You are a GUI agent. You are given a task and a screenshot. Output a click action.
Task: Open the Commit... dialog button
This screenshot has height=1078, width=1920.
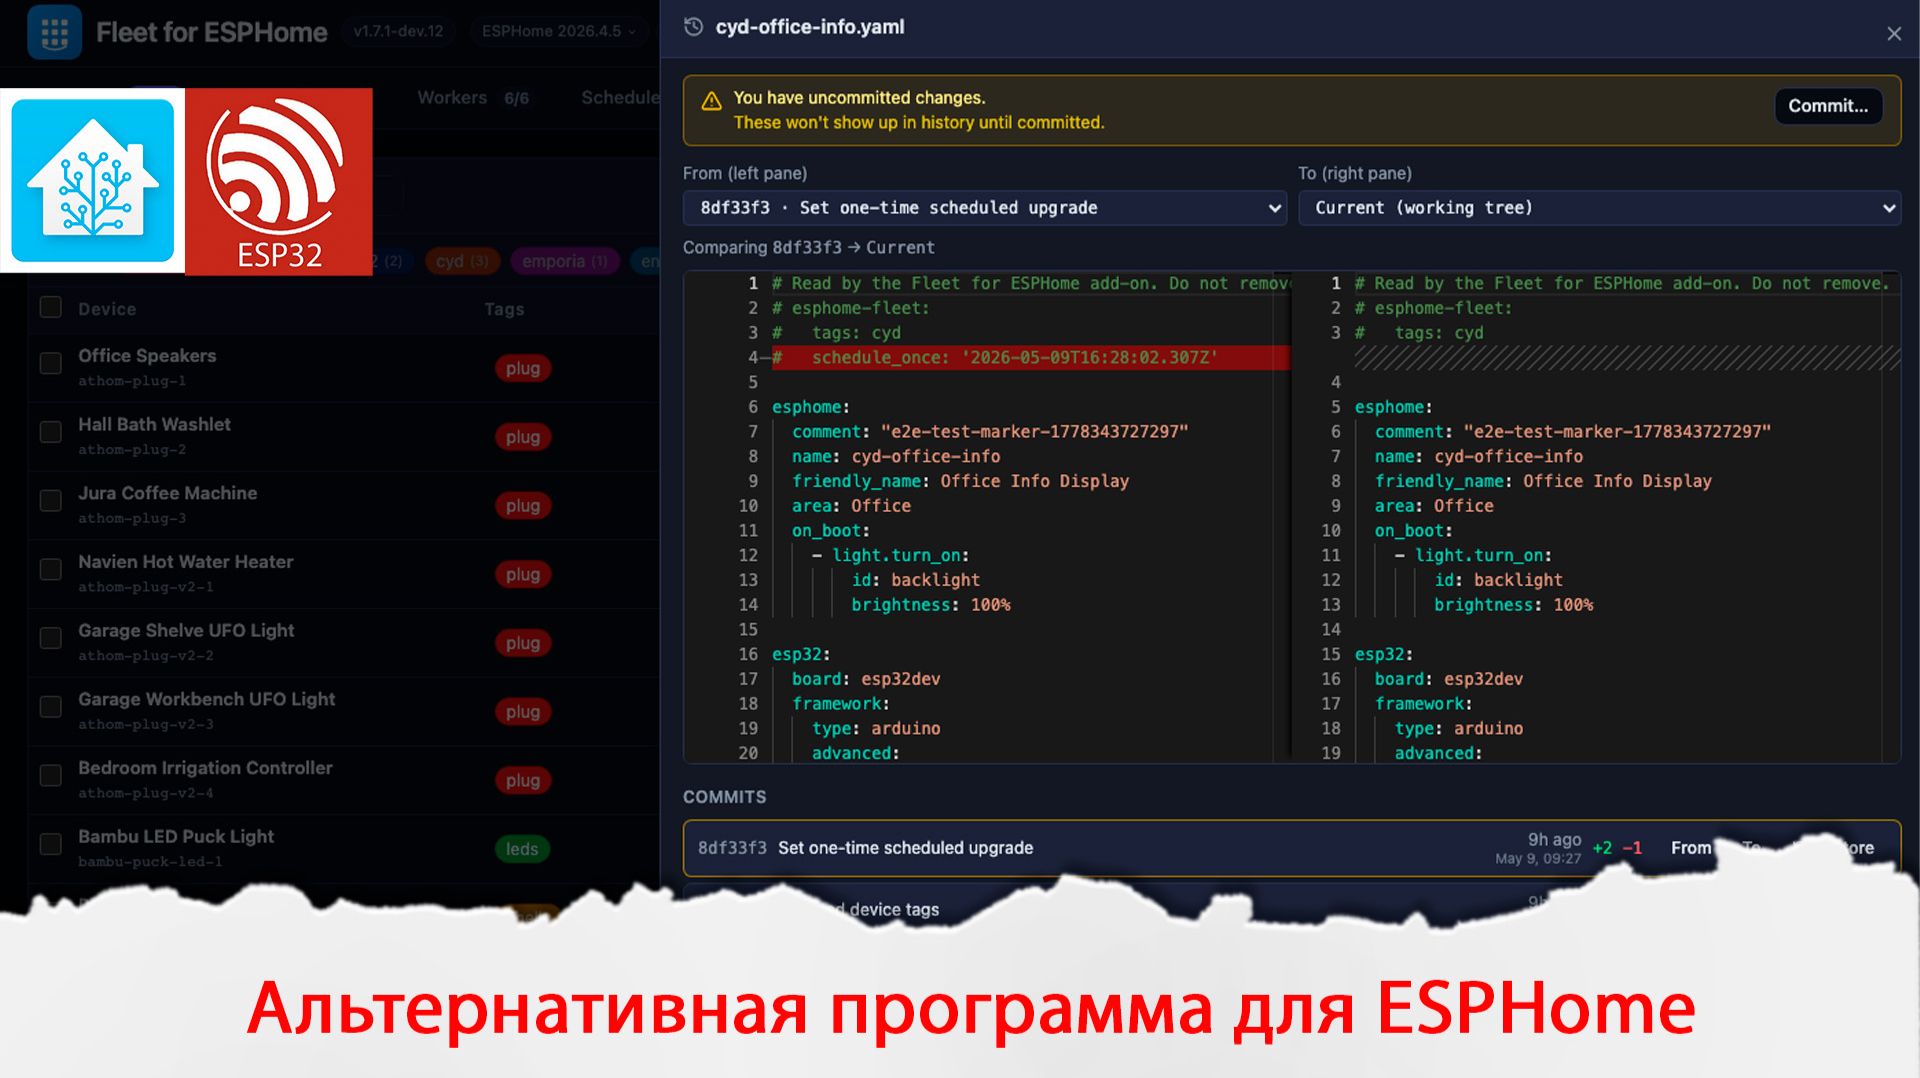click(1828, 106)
